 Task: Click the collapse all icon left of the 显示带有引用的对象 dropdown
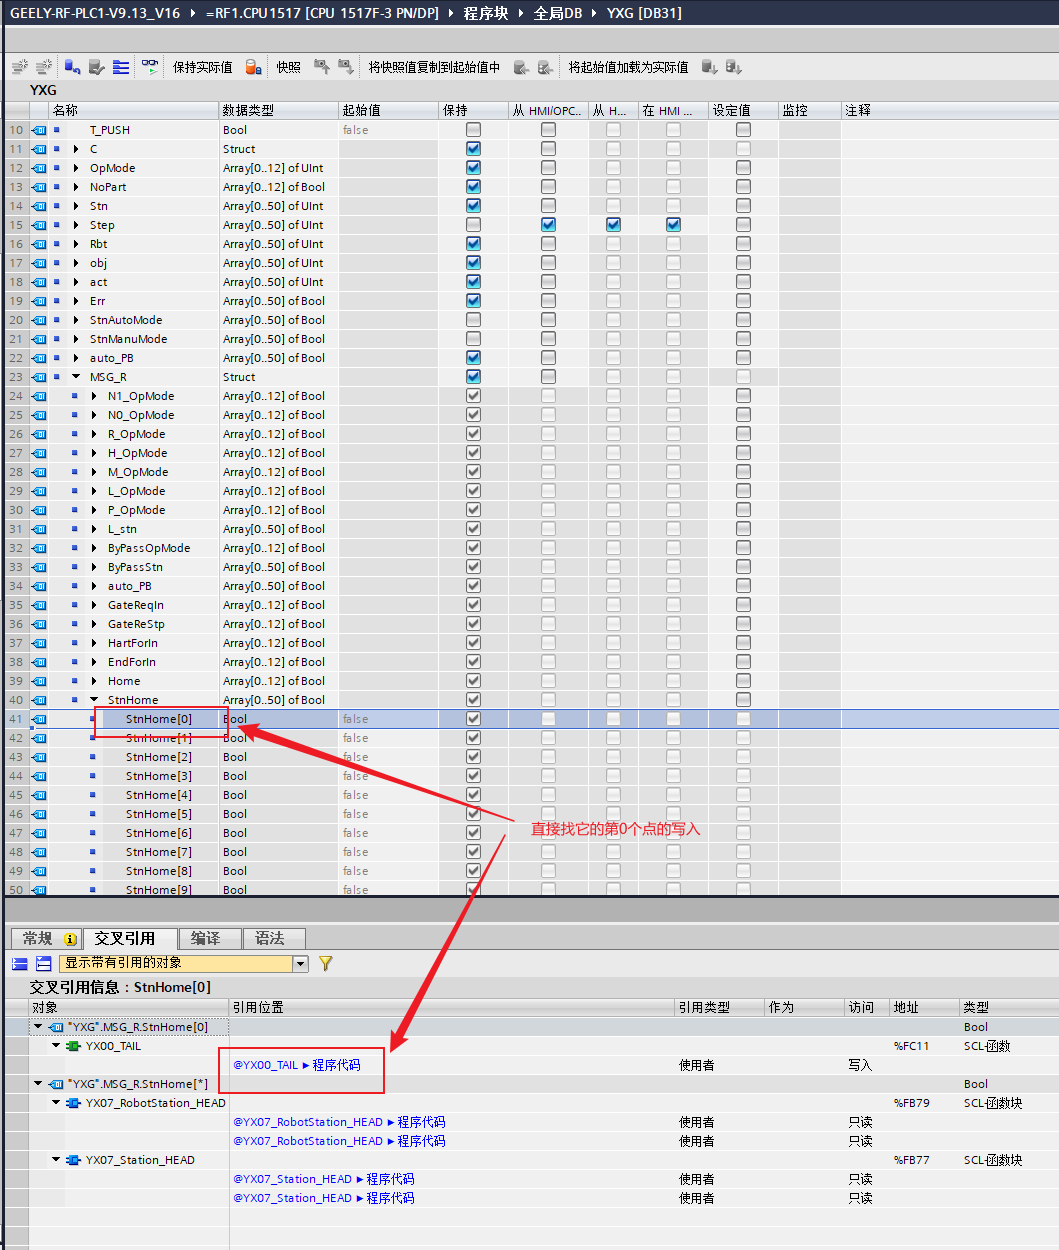pos(43,963)
